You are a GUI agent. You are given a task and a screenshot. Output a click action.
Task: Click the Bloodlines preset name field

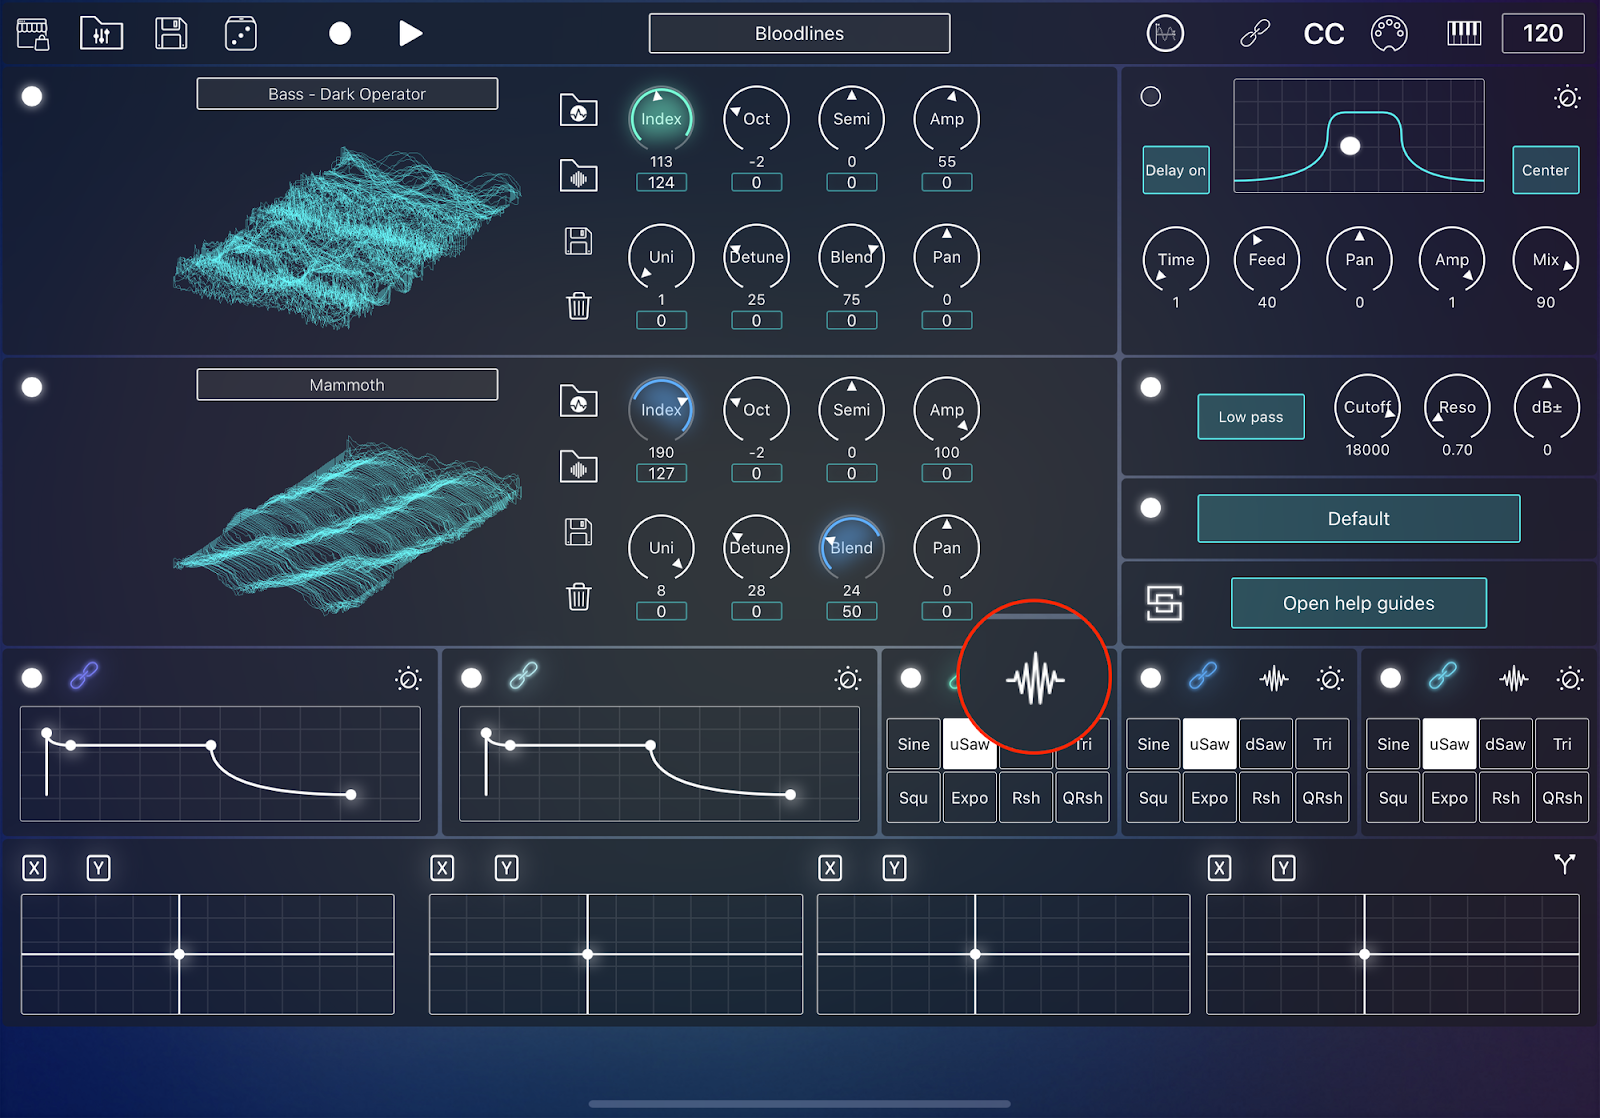(x=798, y=33)
